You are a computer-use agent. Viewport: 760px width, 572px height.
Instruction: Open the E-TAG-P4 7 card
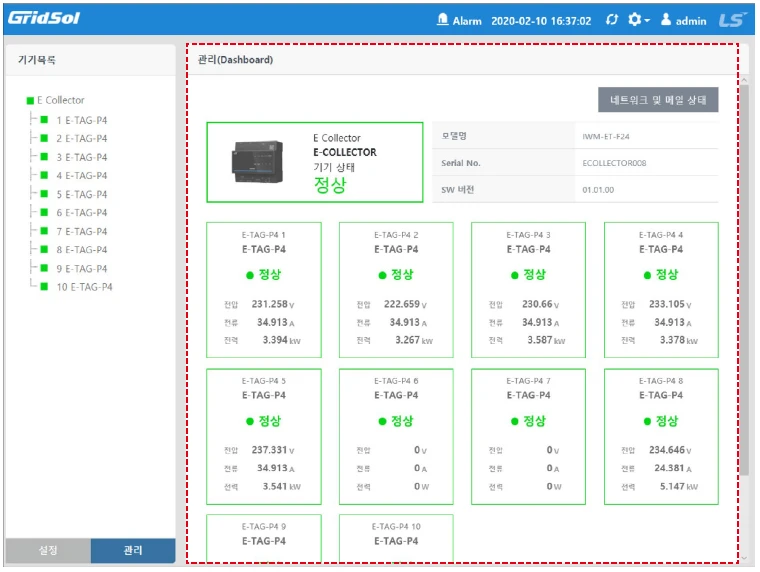pos(528,436)
